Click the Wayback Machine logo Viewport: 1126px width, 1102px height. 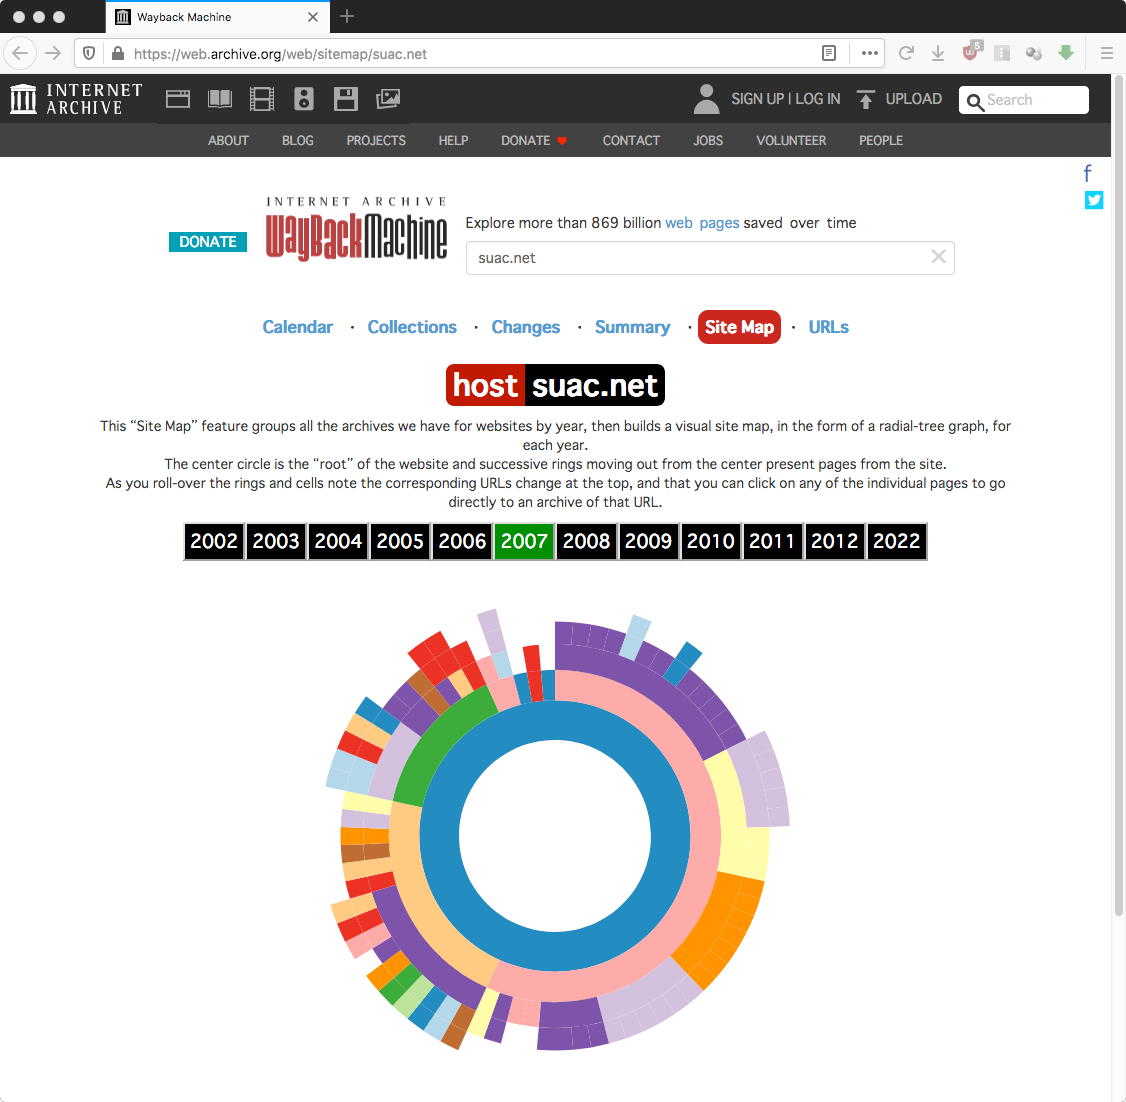(x=356, y=228)
